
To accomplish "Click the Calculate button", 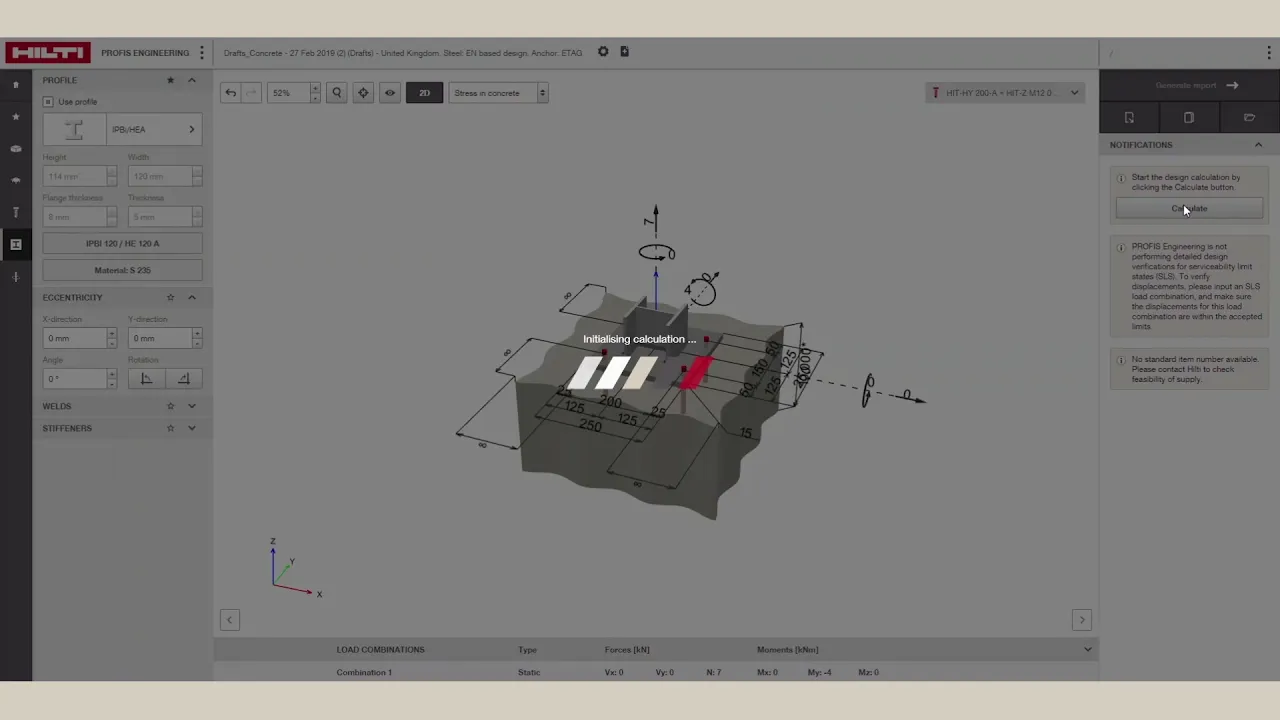I will (x=1189, y=209).
